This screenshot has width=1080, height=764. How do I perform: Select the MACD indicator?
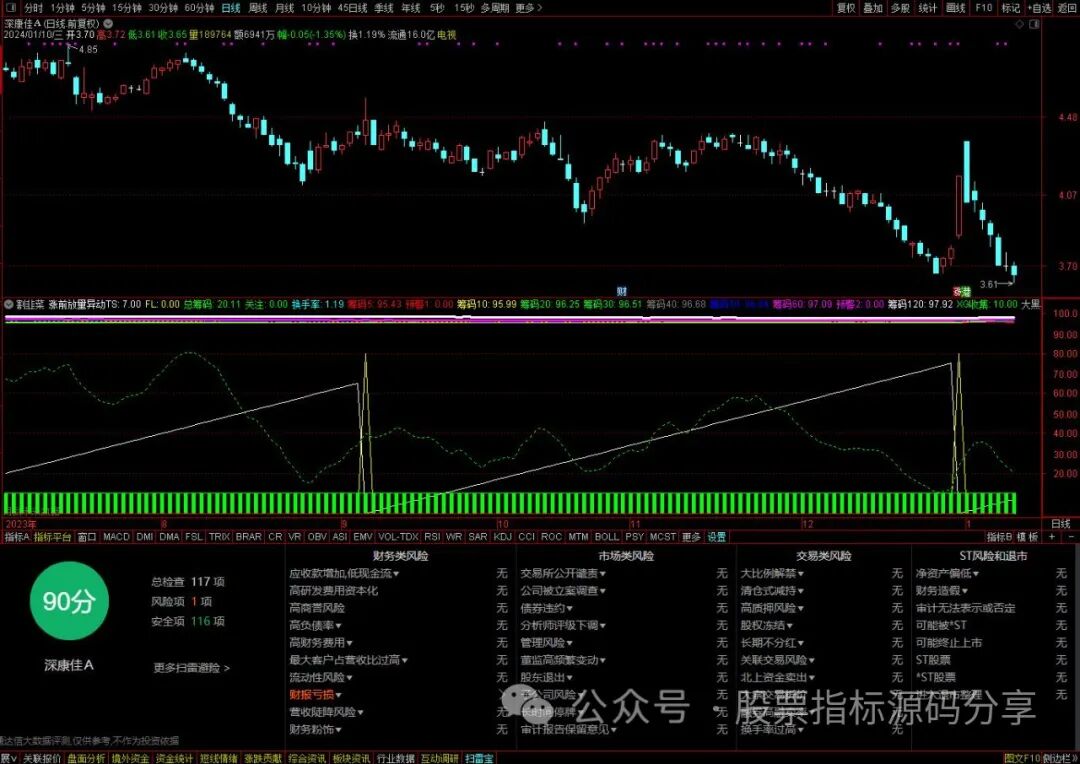click(x=116, y=537)
